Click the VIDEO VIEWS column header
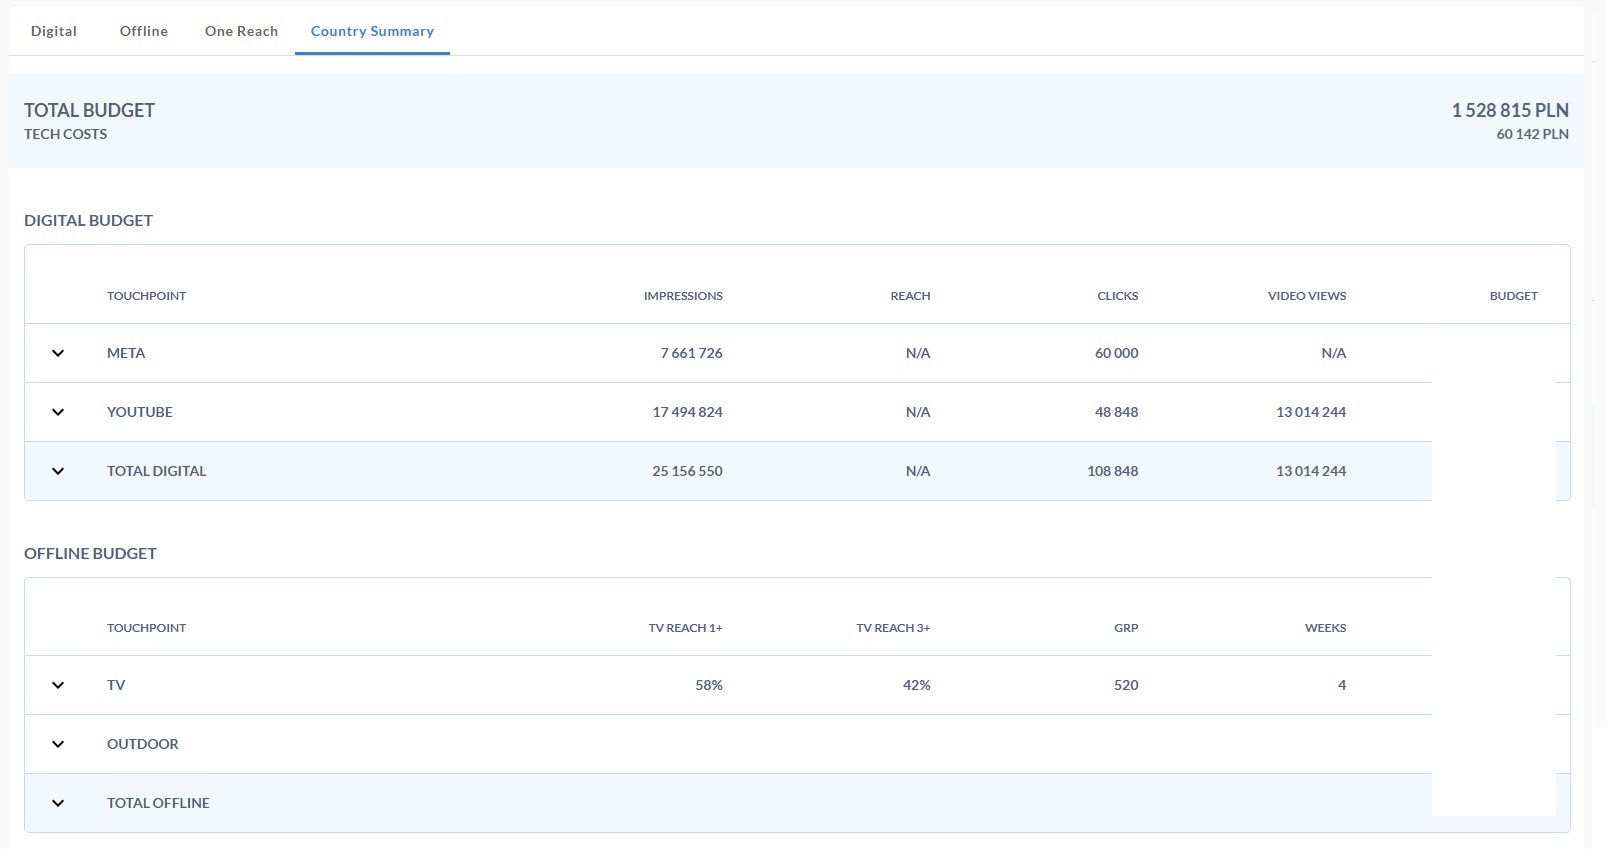 pos(1307,296)
